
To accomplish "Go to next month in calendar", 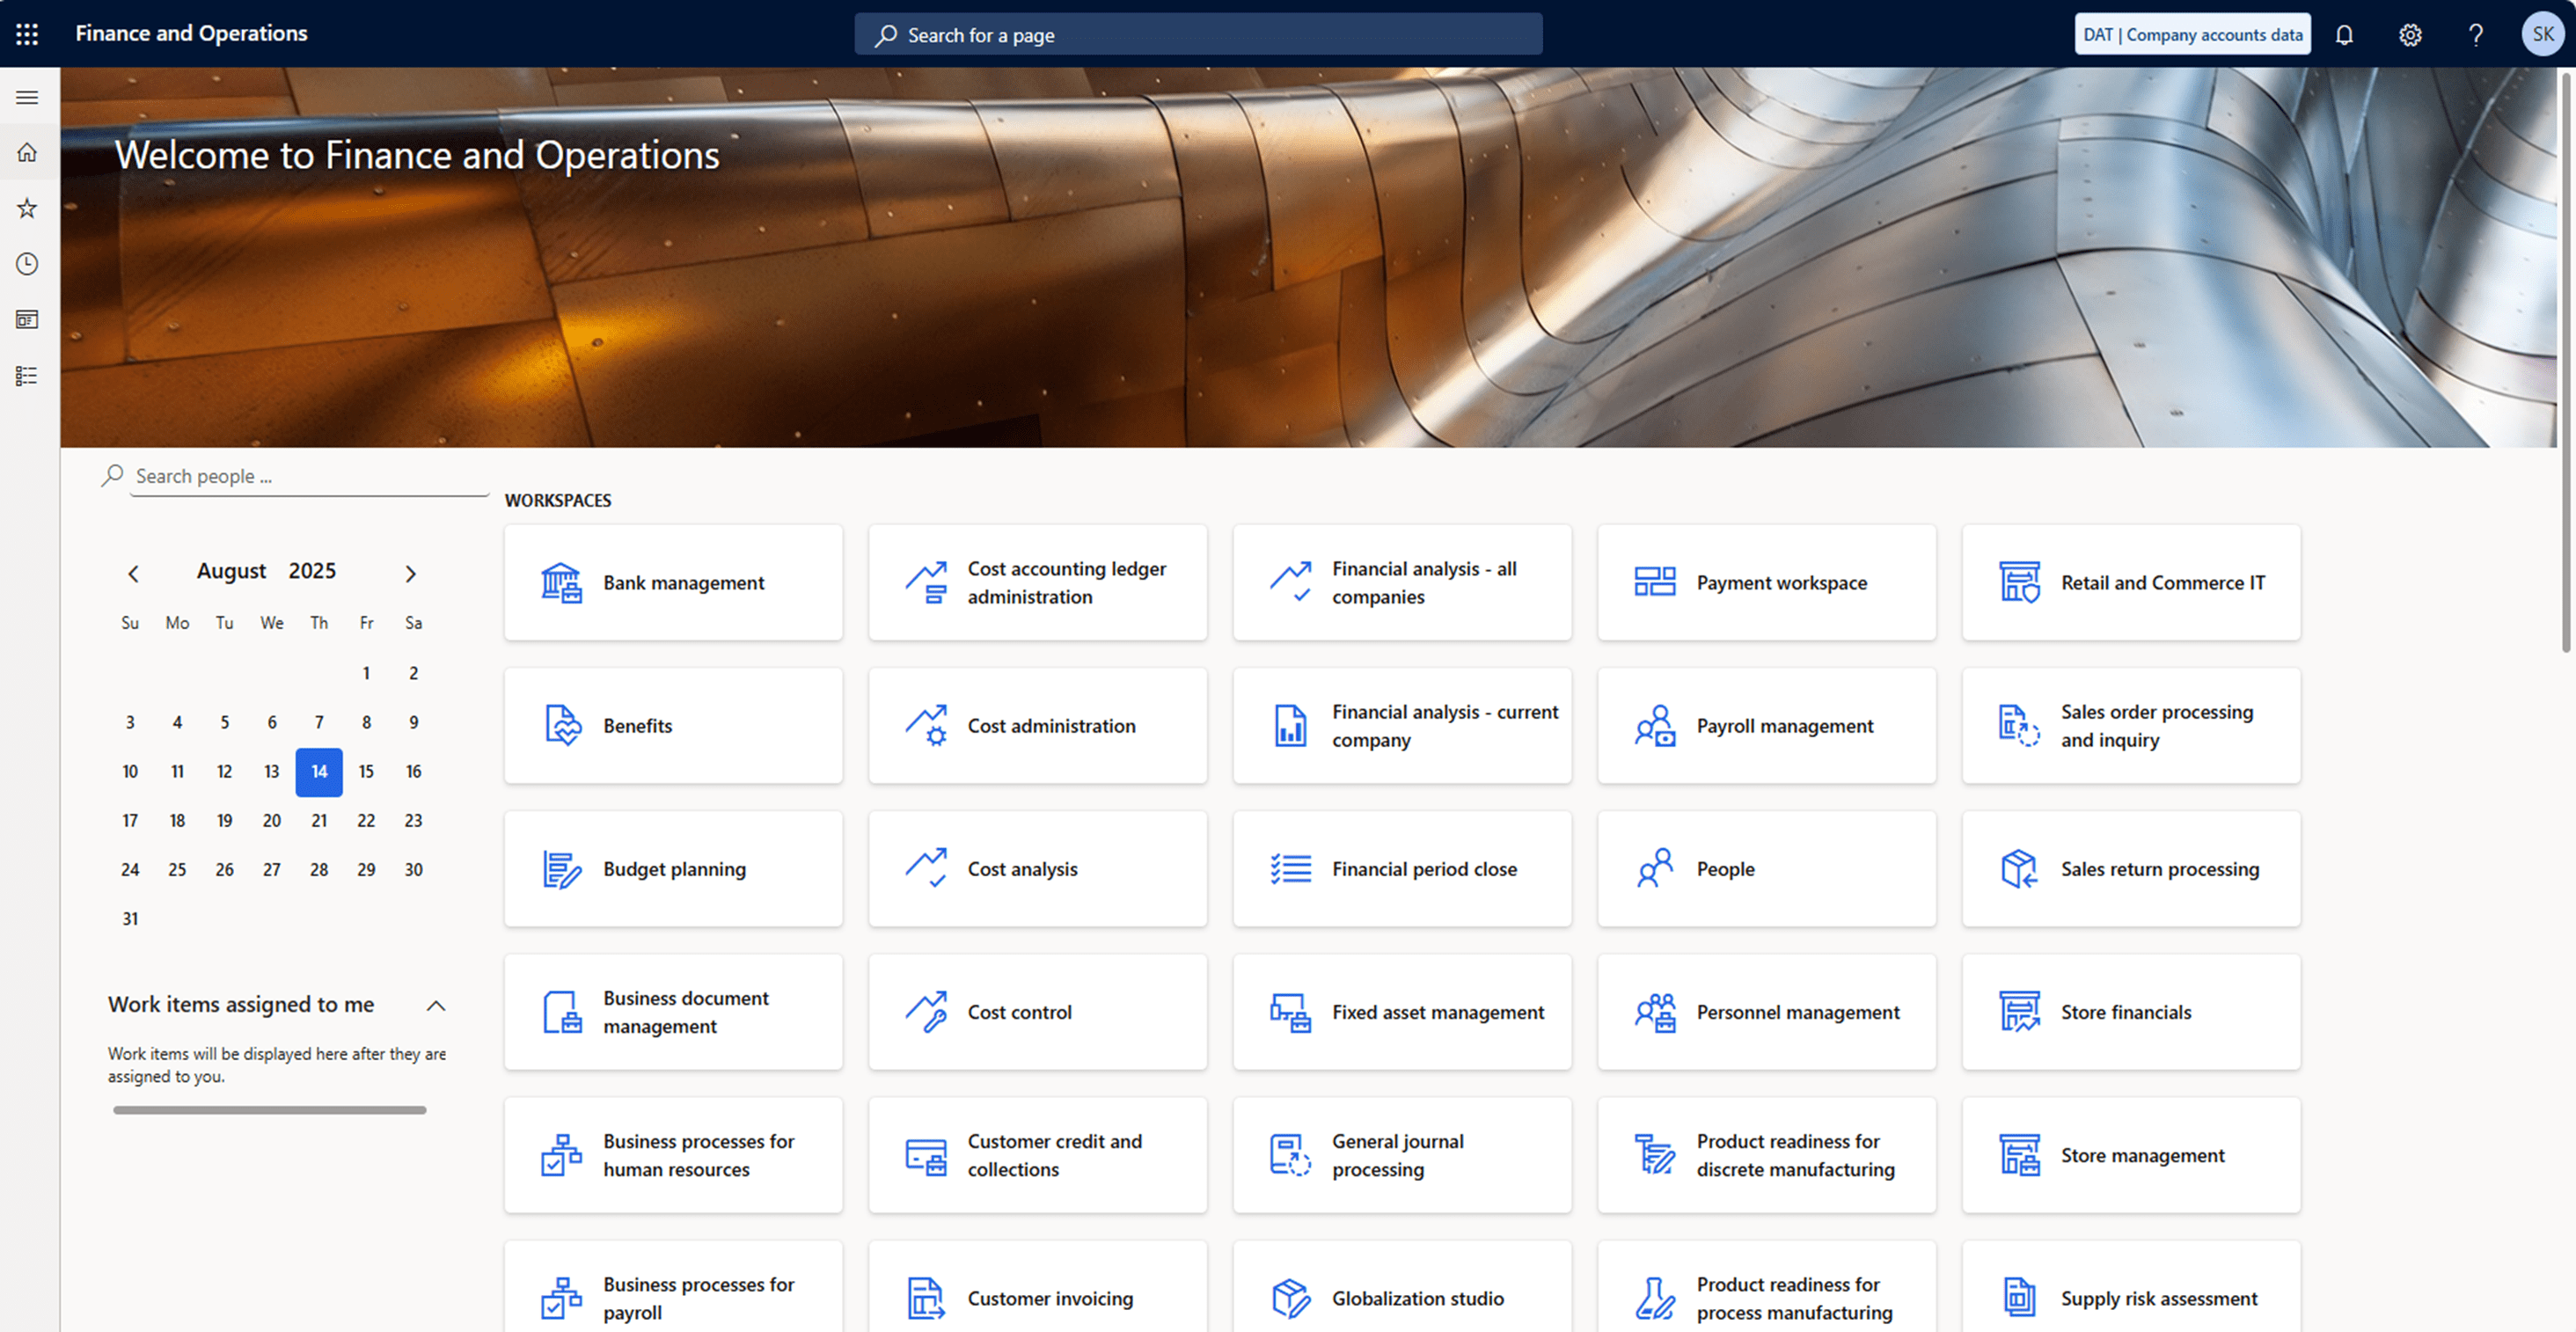I will [410, 573].
